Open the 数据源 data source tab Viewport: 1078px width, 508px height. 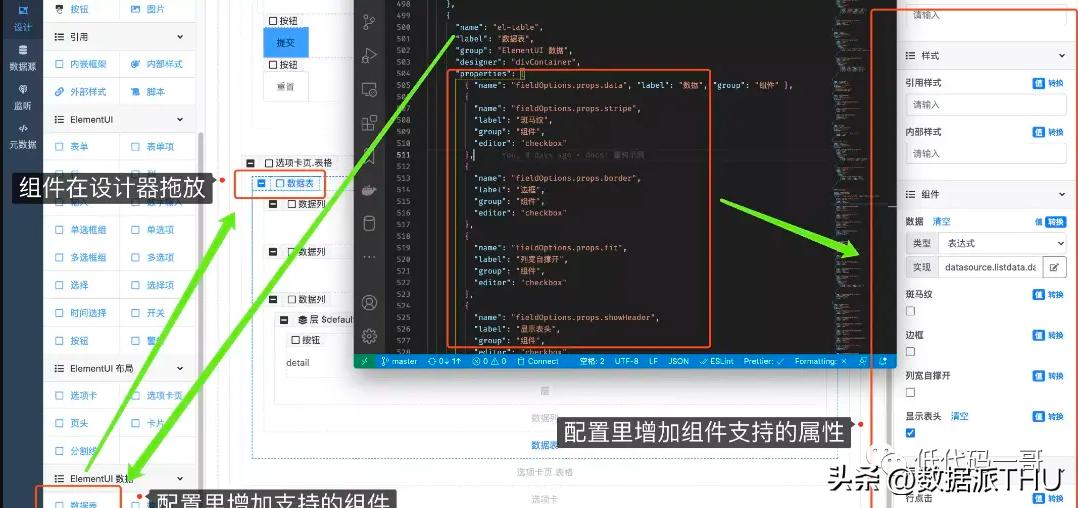22,58
